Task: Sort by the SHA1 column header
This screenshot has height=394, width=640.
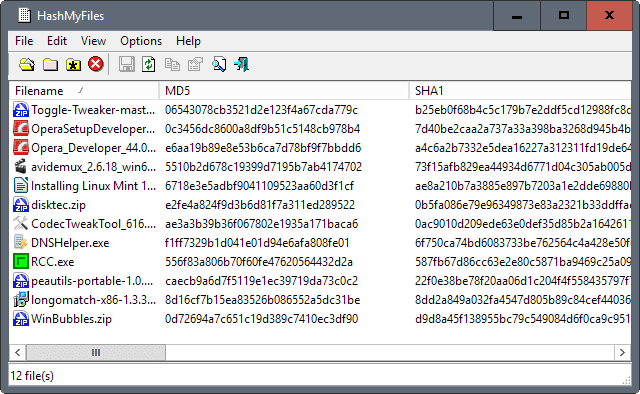Action: [520, 91]
